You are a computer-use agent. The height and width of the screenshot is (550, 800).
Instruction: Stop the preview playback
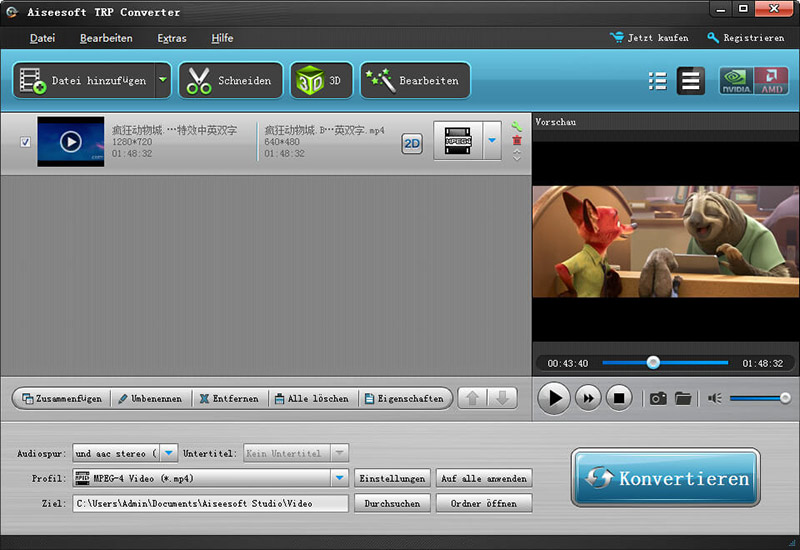click(619, 398)
